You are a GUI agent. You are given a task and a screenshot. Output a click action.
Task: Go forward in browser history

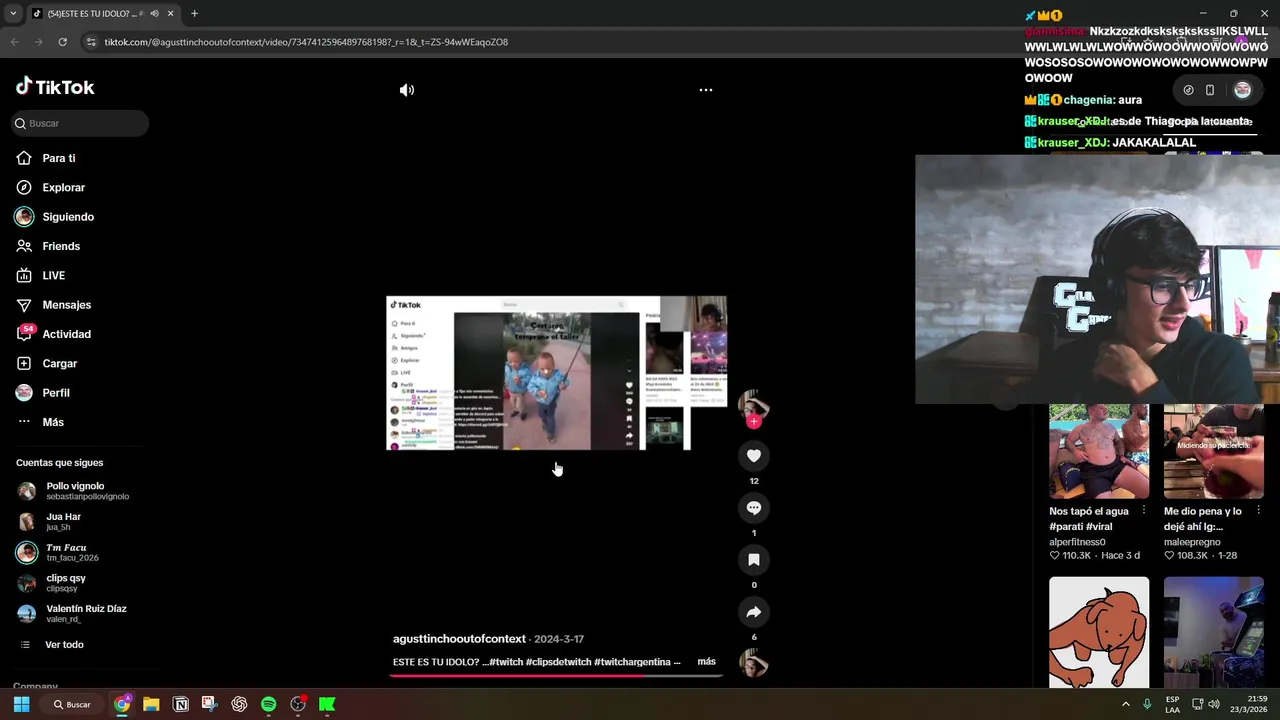[38, 42]
